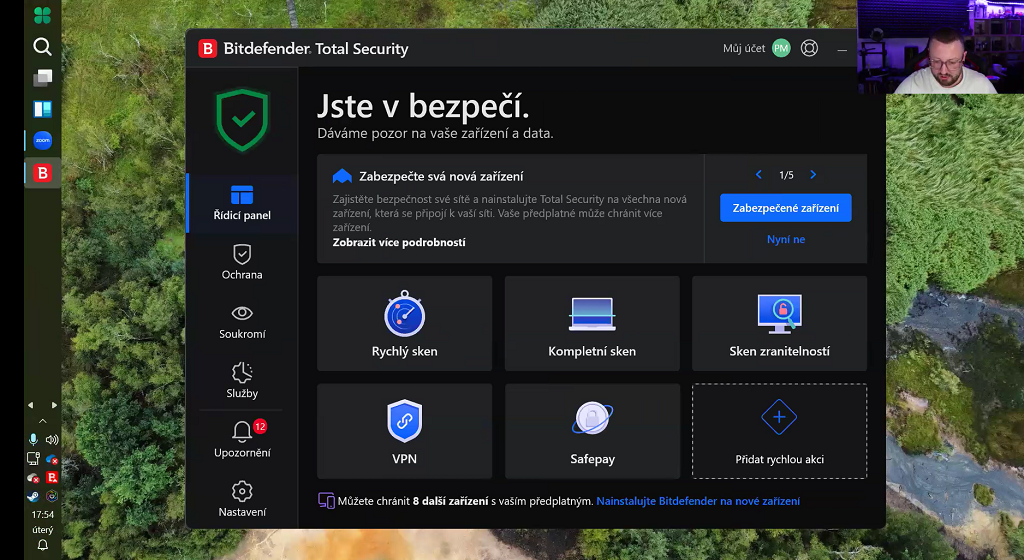Click the blue OneDrive tray icon with error

tap(52, 459)
